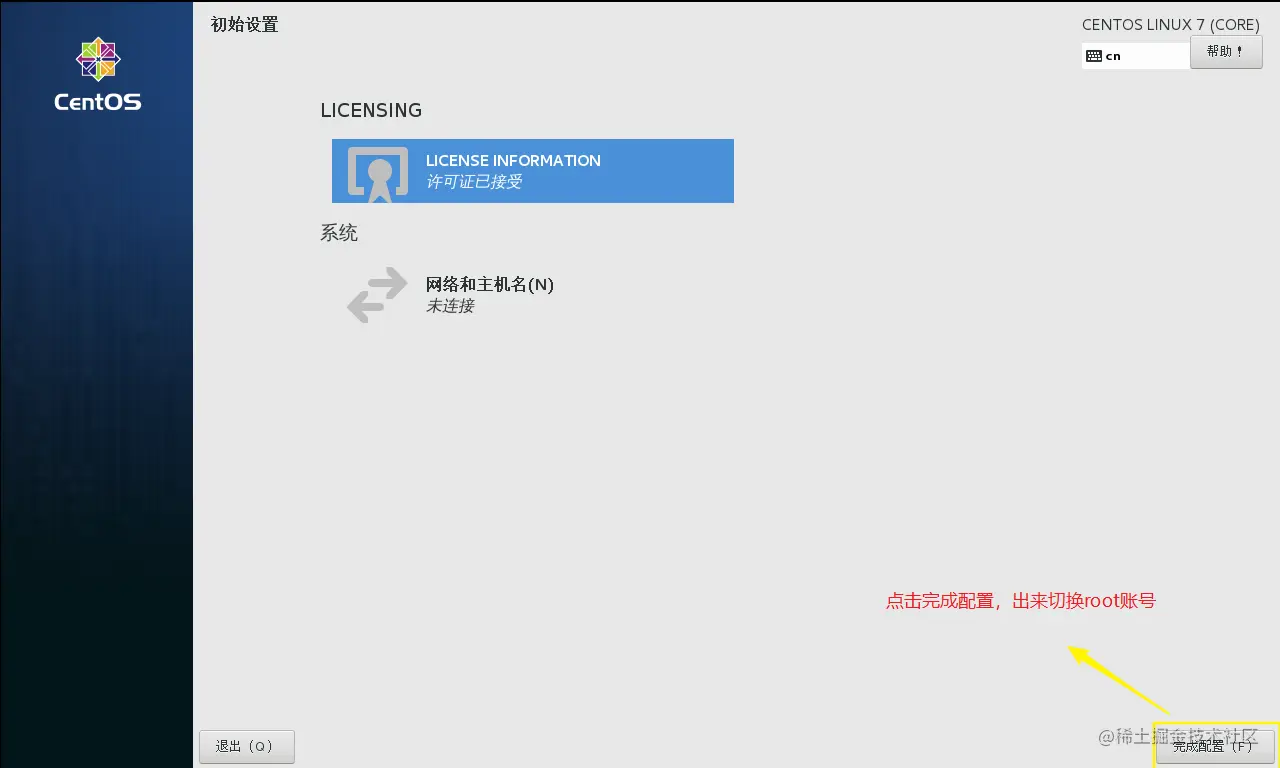Click the CENTOS LINUX 7 (CORE) label

pyautogui.click(x=1171, y=24)
